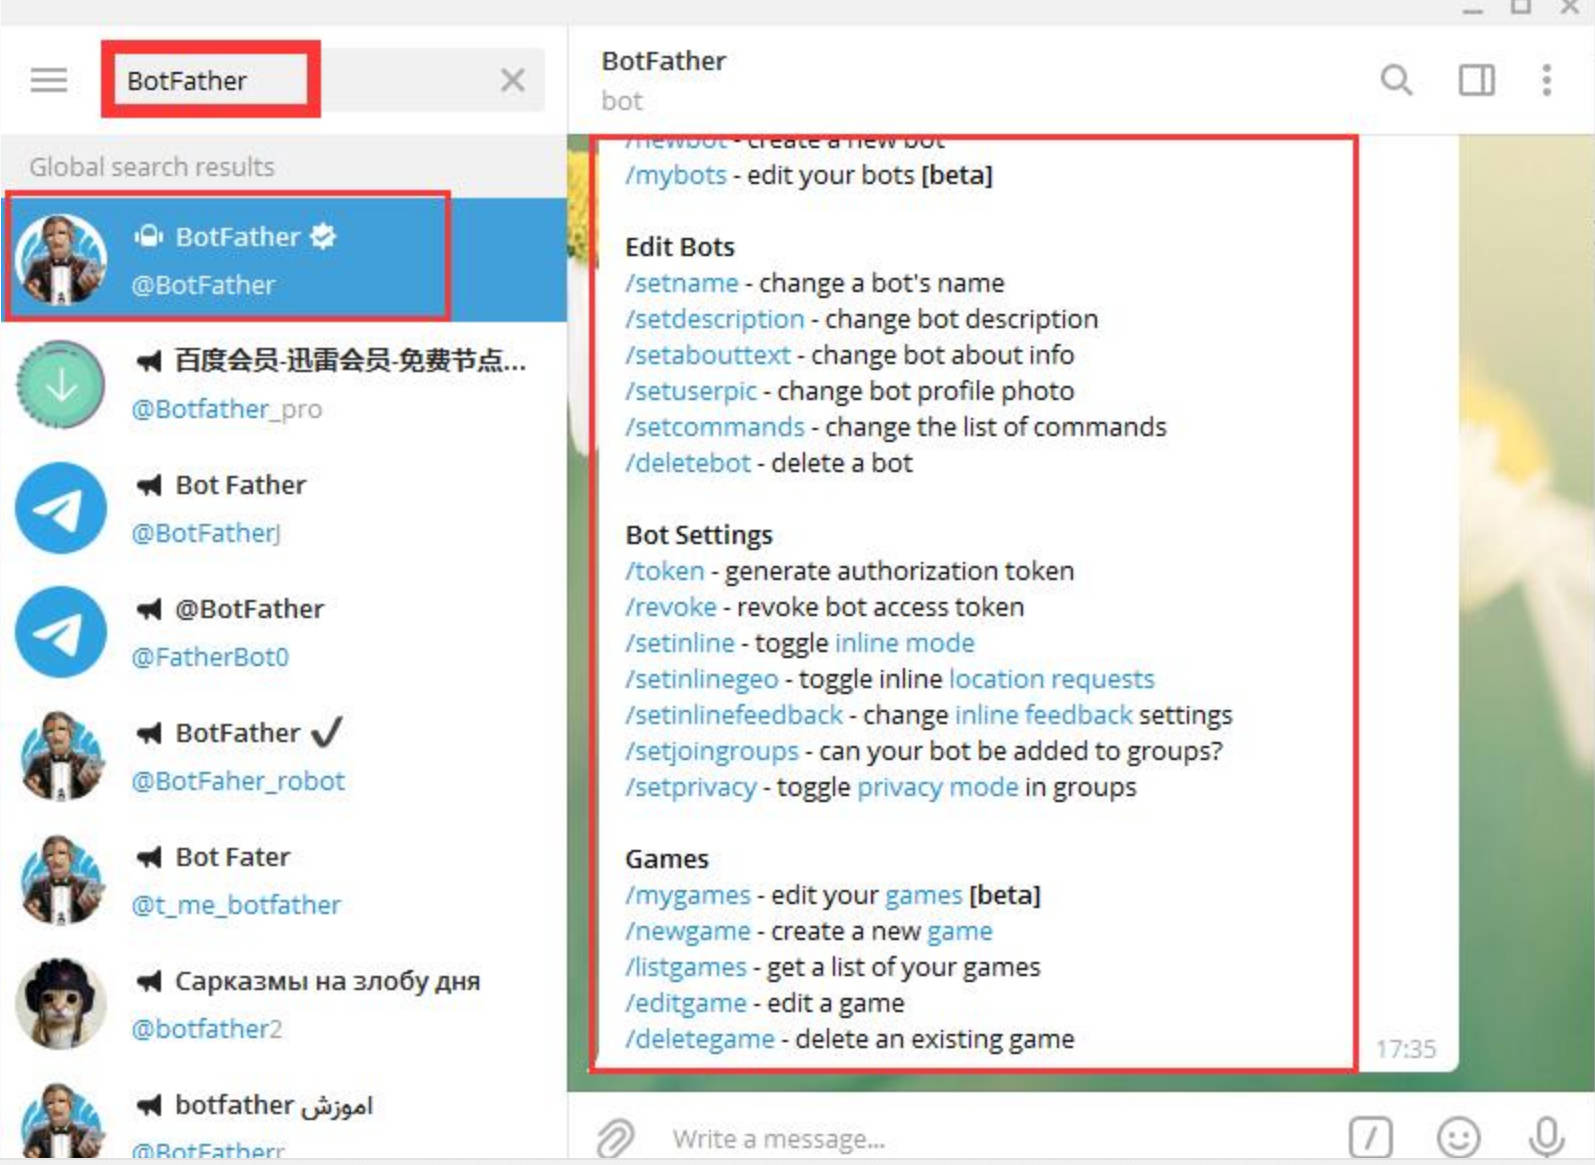
Task: Open the hamburger main menu
Action: point(48,80)
